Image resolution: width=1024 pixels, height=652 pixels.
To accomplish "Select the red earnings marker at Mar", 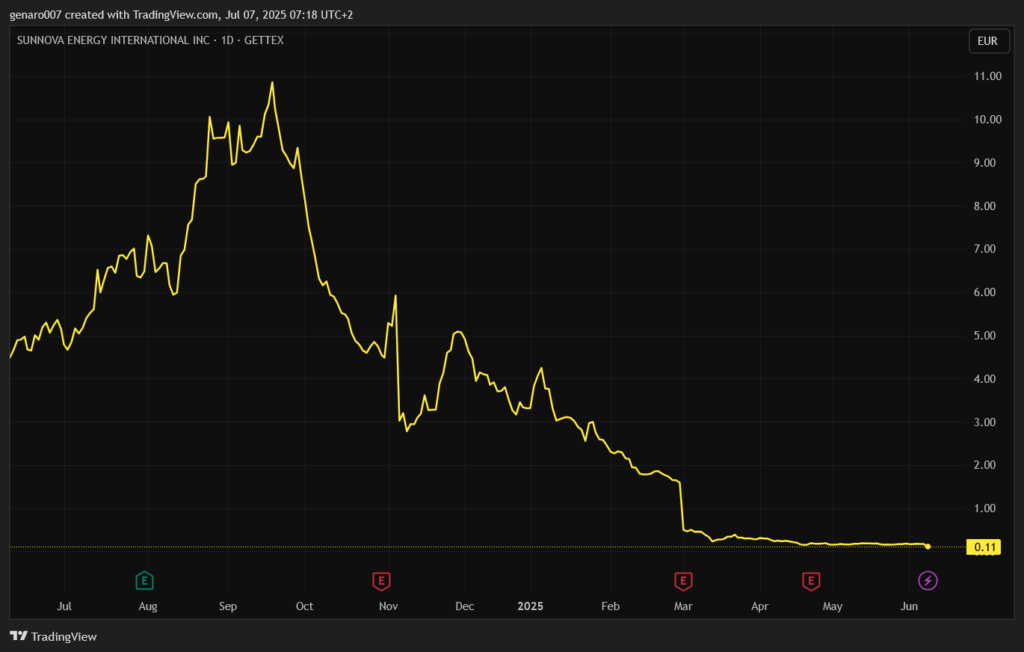I will [x=683, y=580].
